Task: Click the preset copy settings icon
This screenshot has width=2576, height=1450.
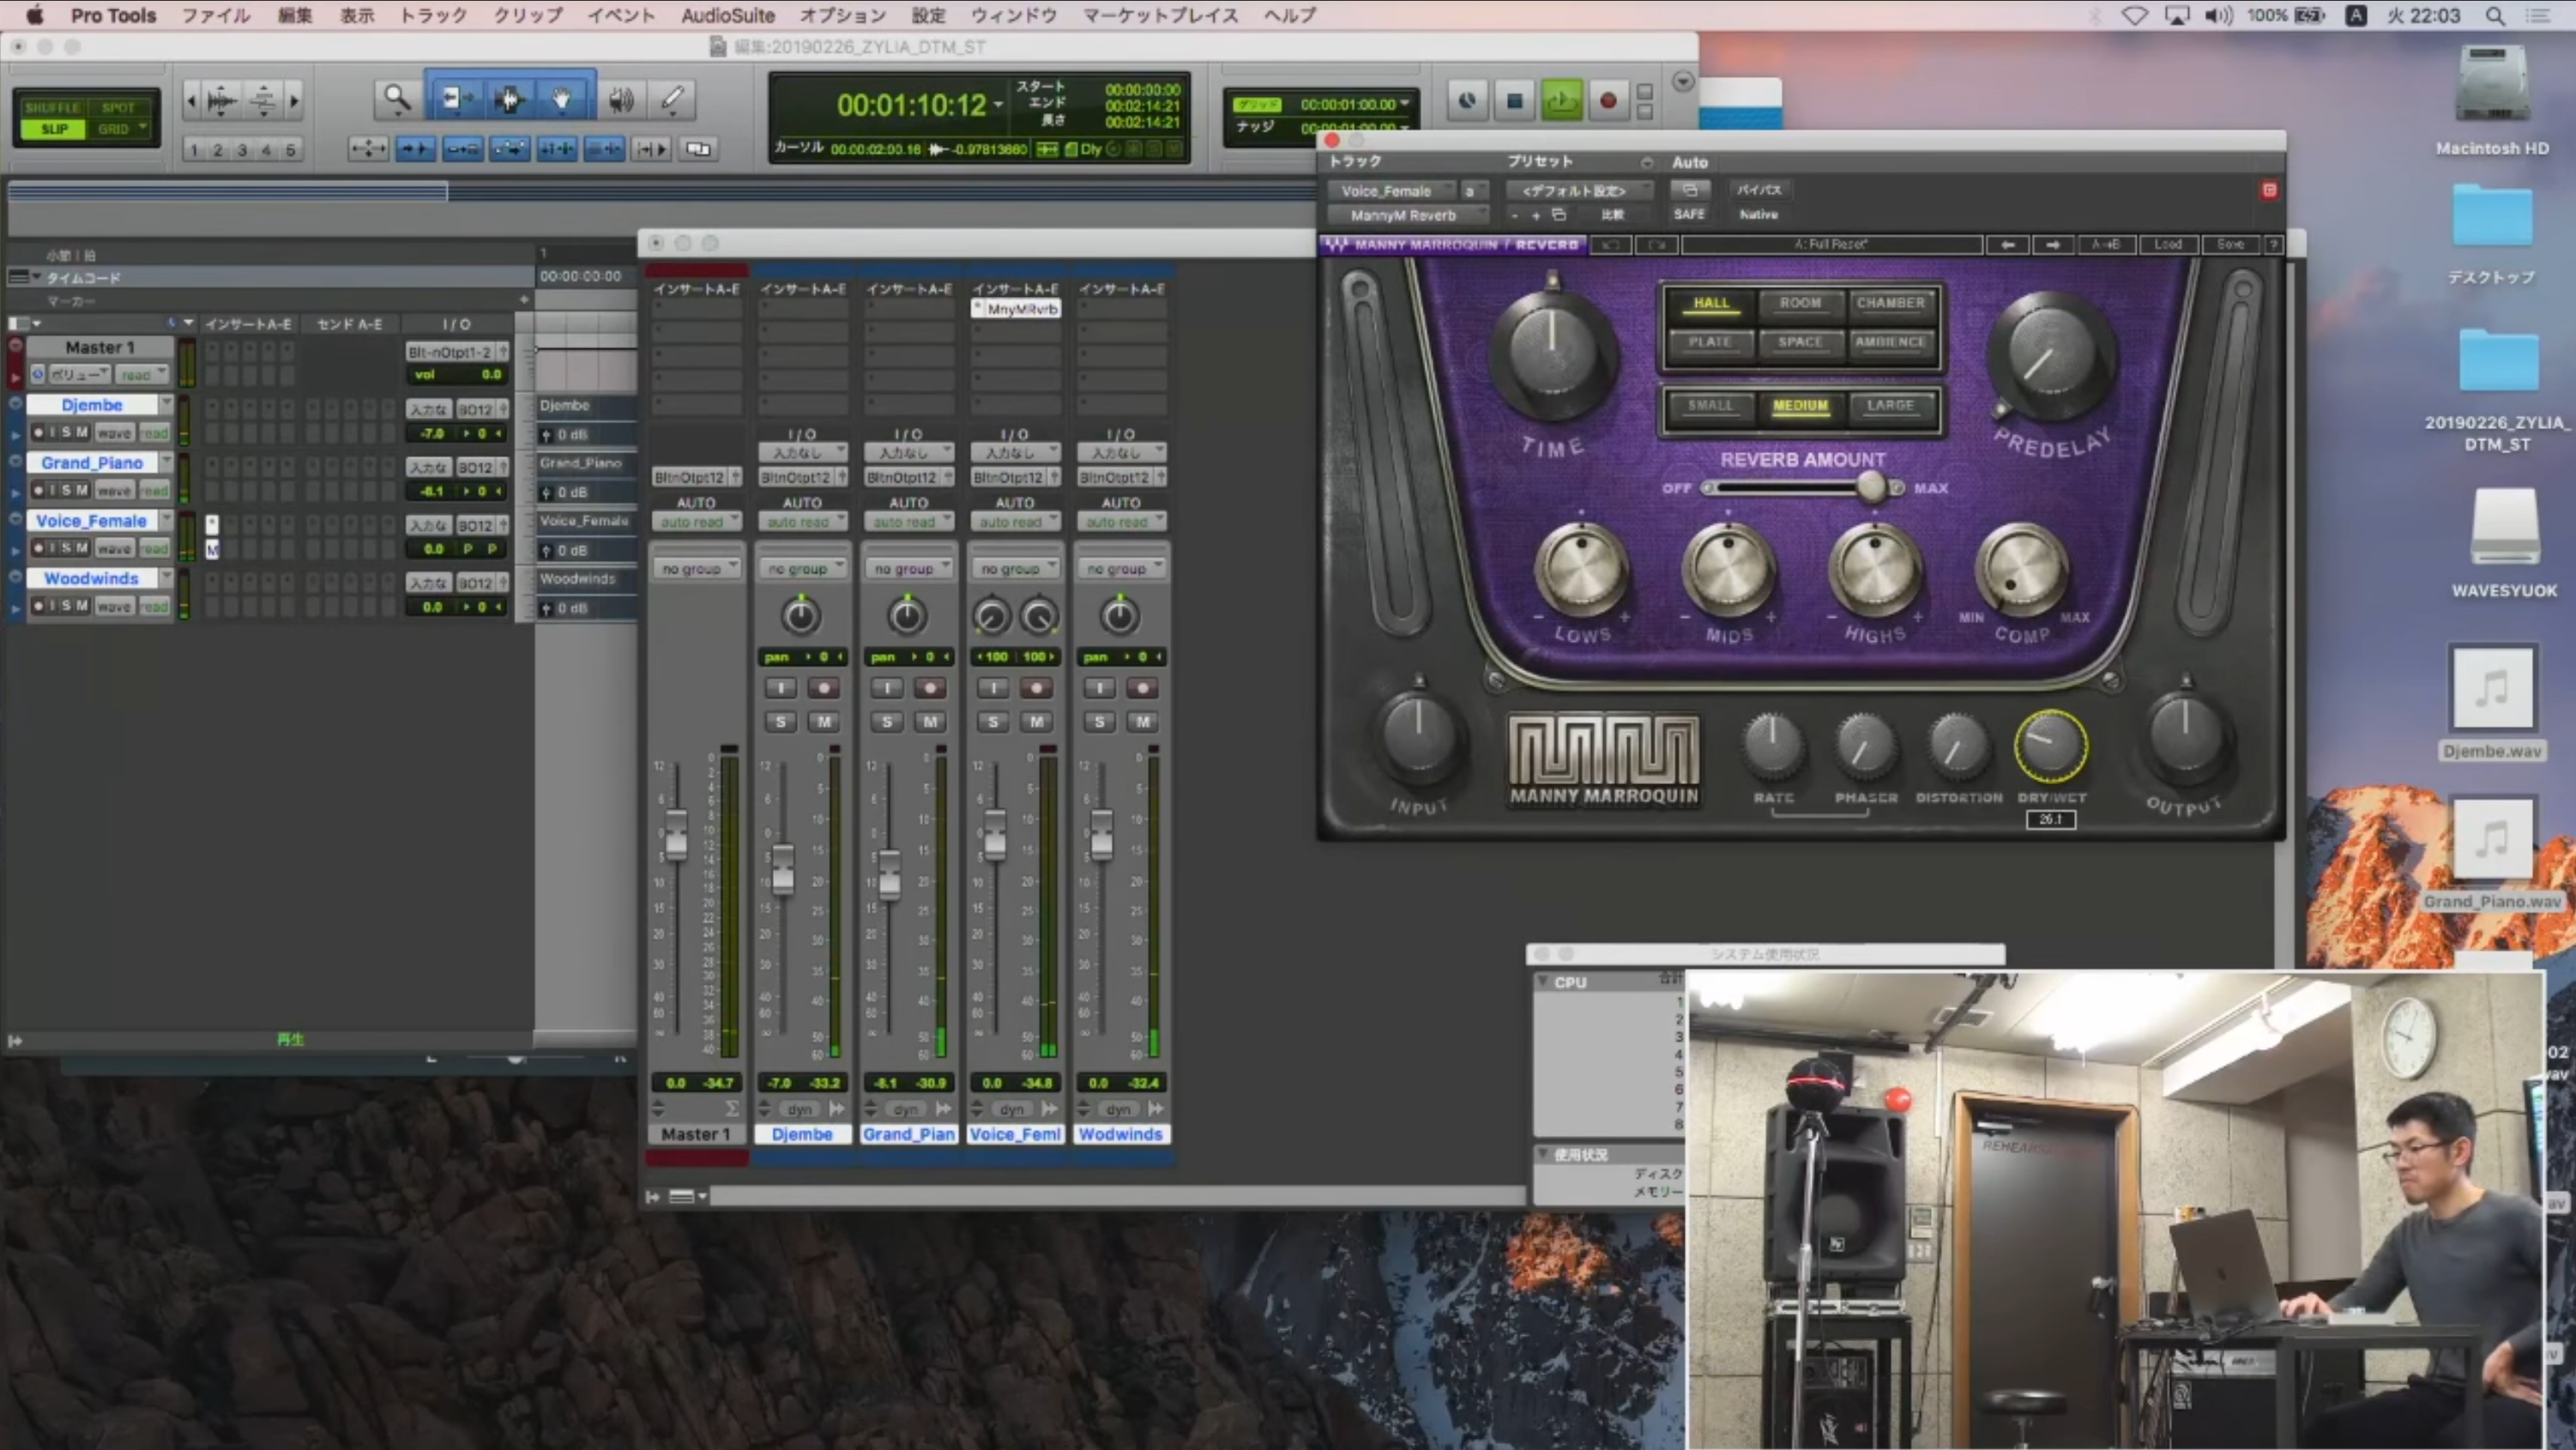Action: click(x=1559, y=215)
